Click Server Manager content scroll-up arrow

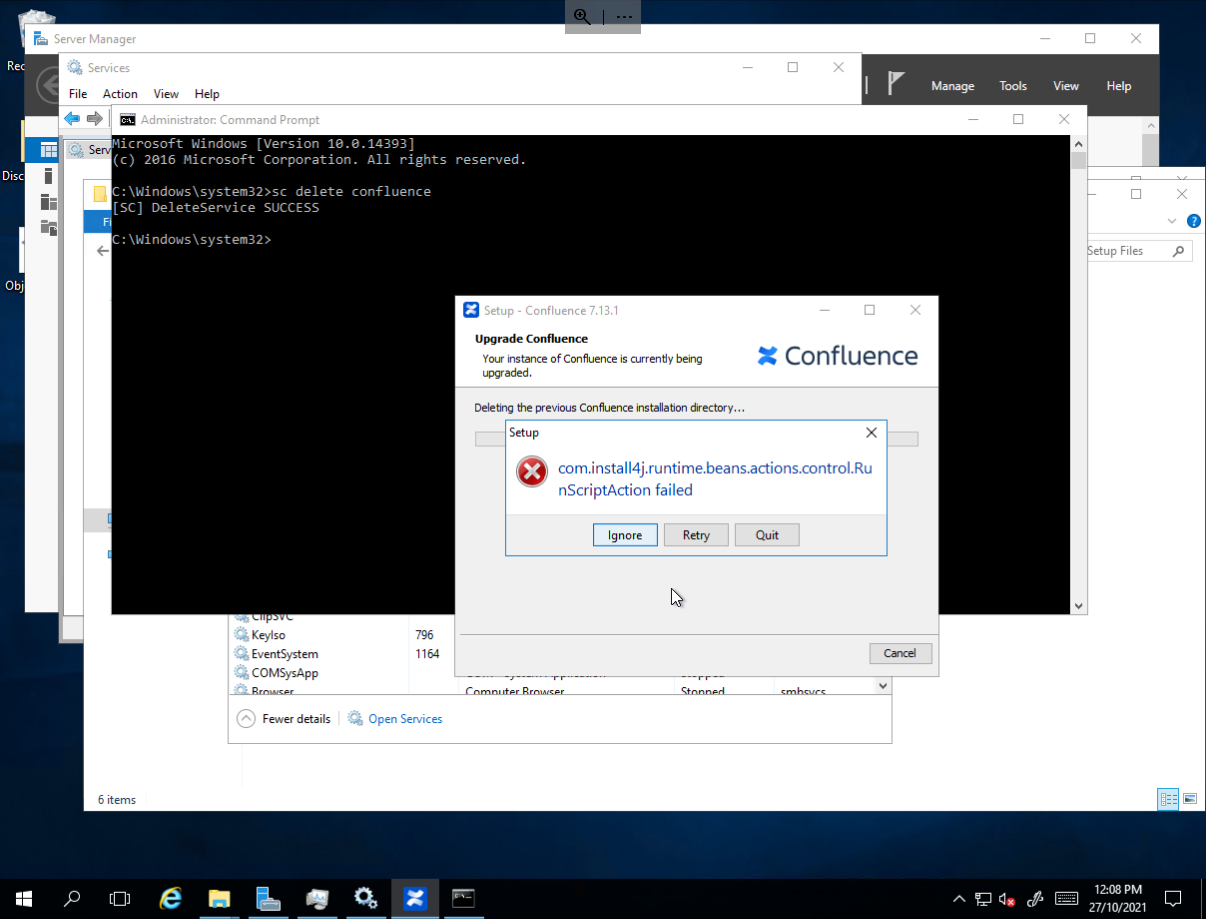[1150, 126]
